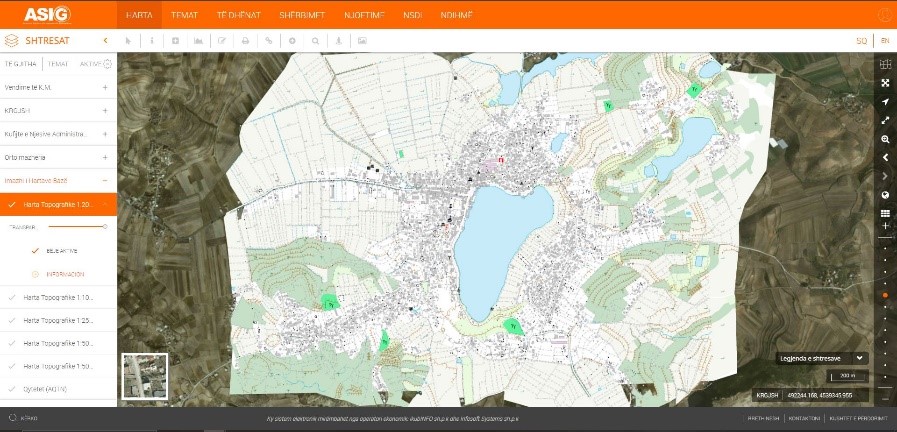The width and height of the screenshot is (897, 432).
Task: Open the NSDI menu
Action: click(412, 15)
